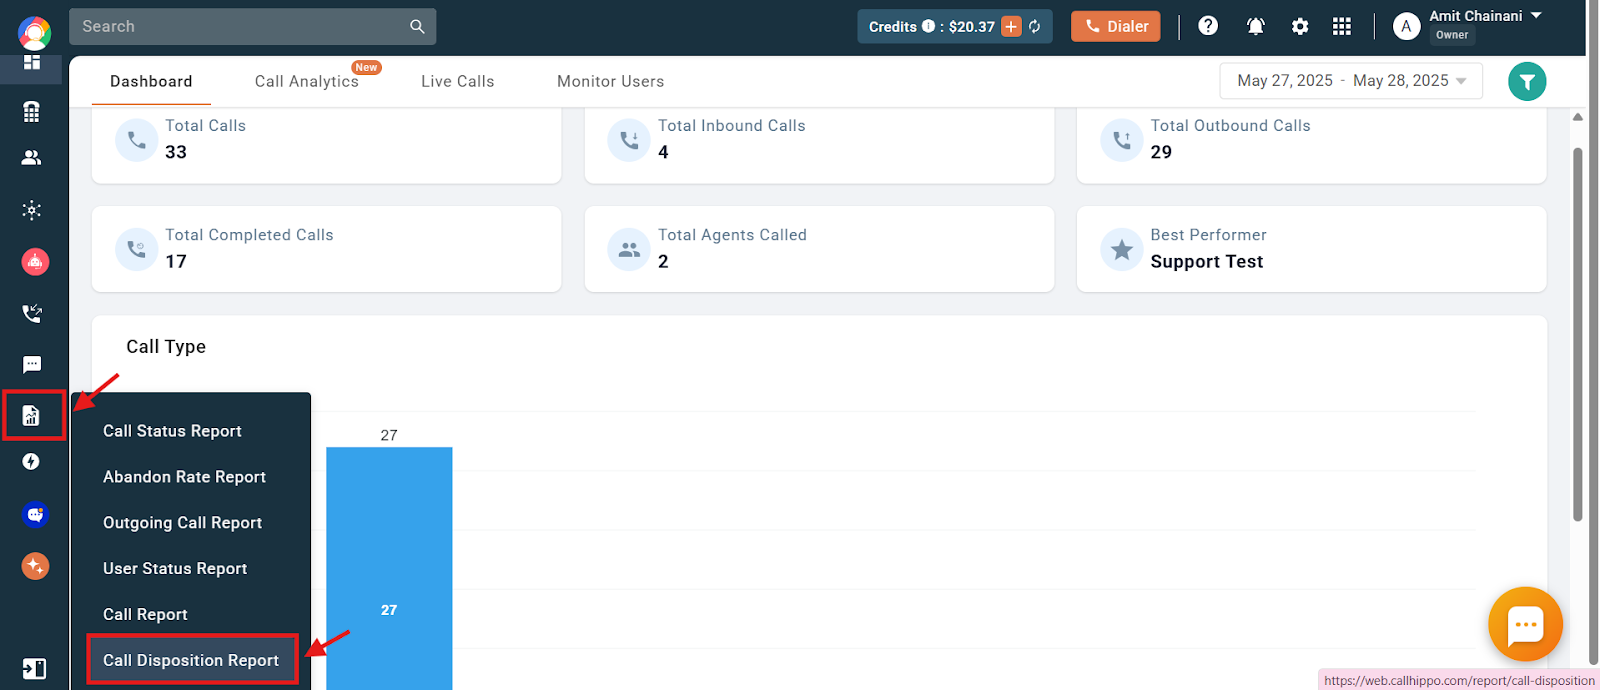The image size is (1600, 690).
Task: Expand the Amit Chainani account dropdown arrow
Action: tap(1536, 15)
